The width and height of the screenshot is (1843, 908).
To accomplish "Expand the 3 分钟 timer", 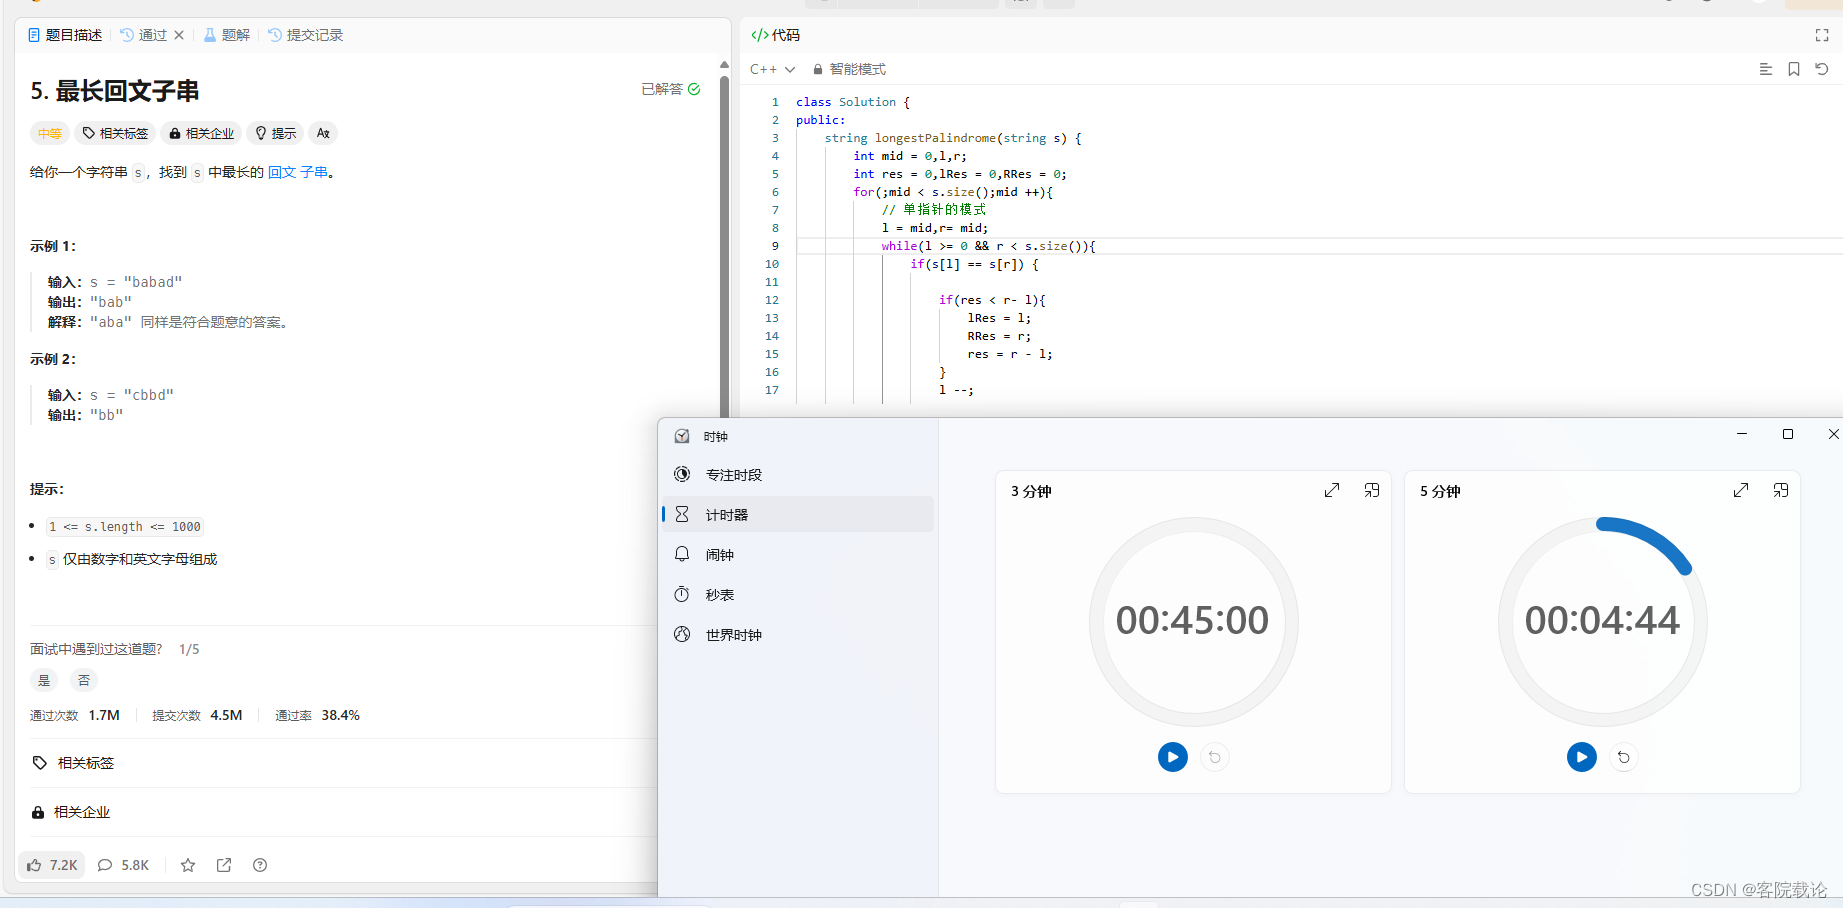I will [x=1332, y=490].
